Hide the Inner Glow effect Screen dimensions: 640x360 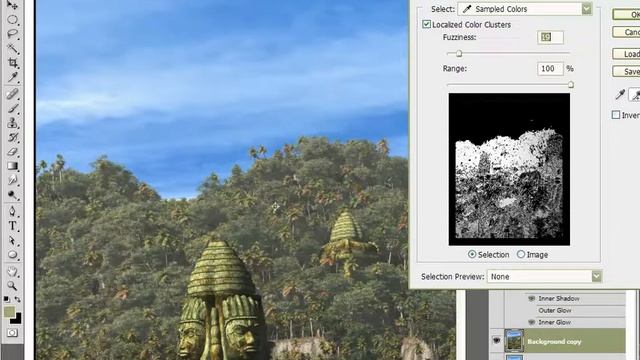[x=531, y=322]
